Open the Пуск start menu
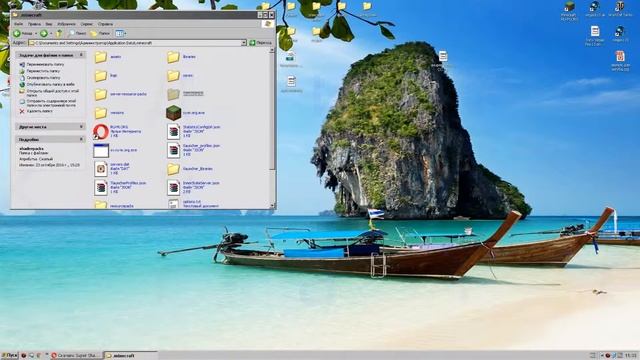 pos(10,356)
